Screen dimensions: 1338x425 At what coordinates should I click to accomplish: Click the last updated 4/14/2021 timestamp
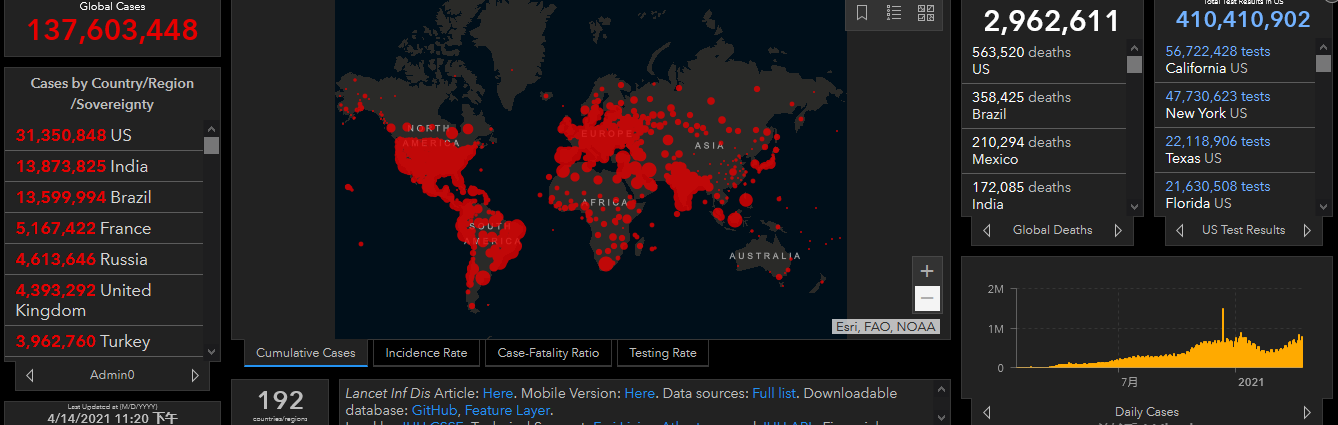(x=112, y=419)
